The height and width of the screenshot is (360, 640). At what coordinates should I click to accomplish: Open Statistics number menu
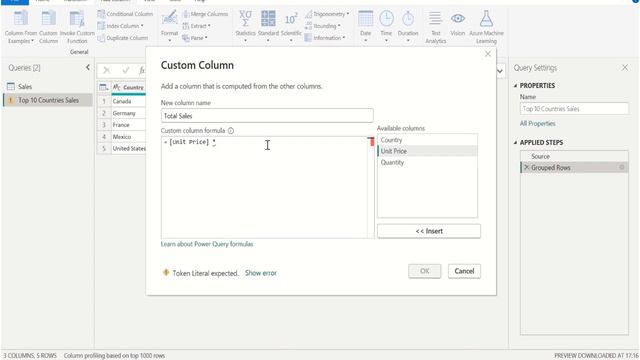(245, 26)
